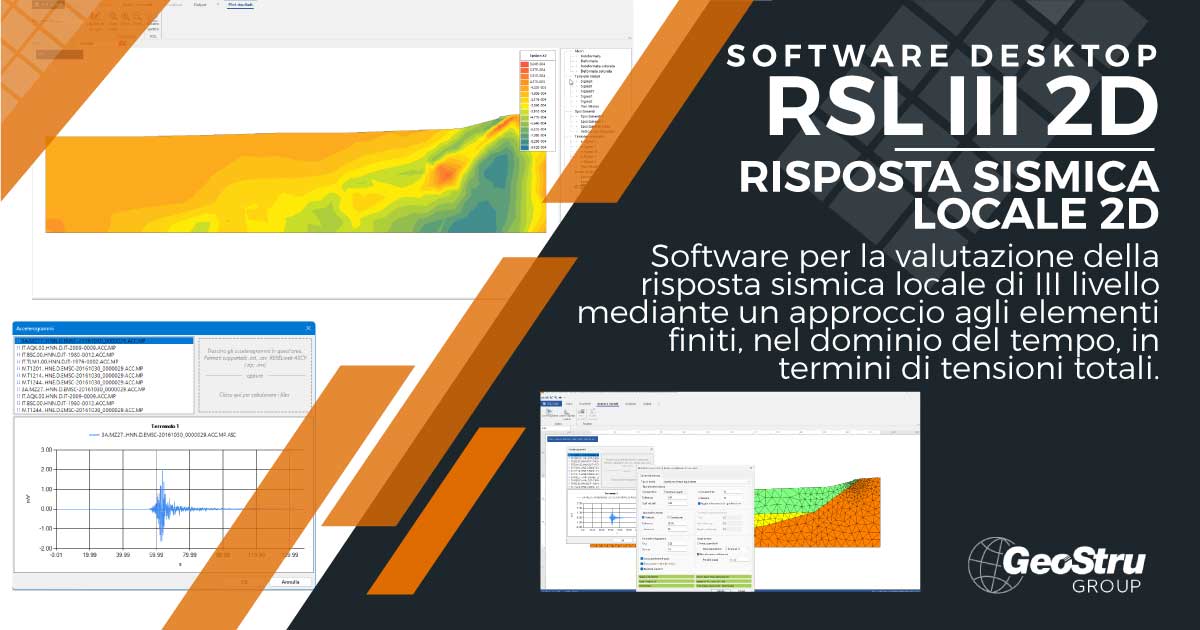This screenshot has height=630, width=1200.
Task: Click the top red swatch in the Spettro legend
Action: (x=524, y=64)
